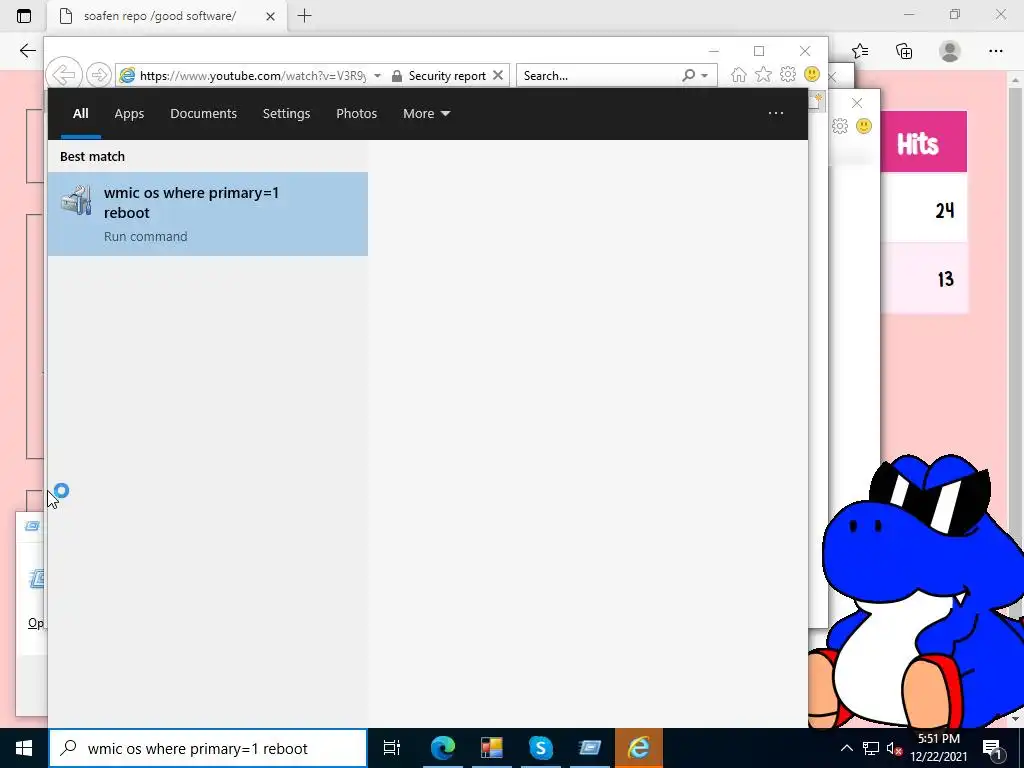Open search panel options ellipsis menu
The image size is (1024, 768).
tap(776, 113)
